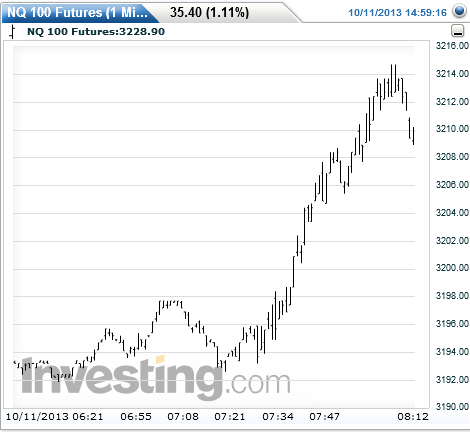The height and width of the screenshot is (432, 470).
Task: Click the 3214.00 price axis label
Action: pos(452,73)
